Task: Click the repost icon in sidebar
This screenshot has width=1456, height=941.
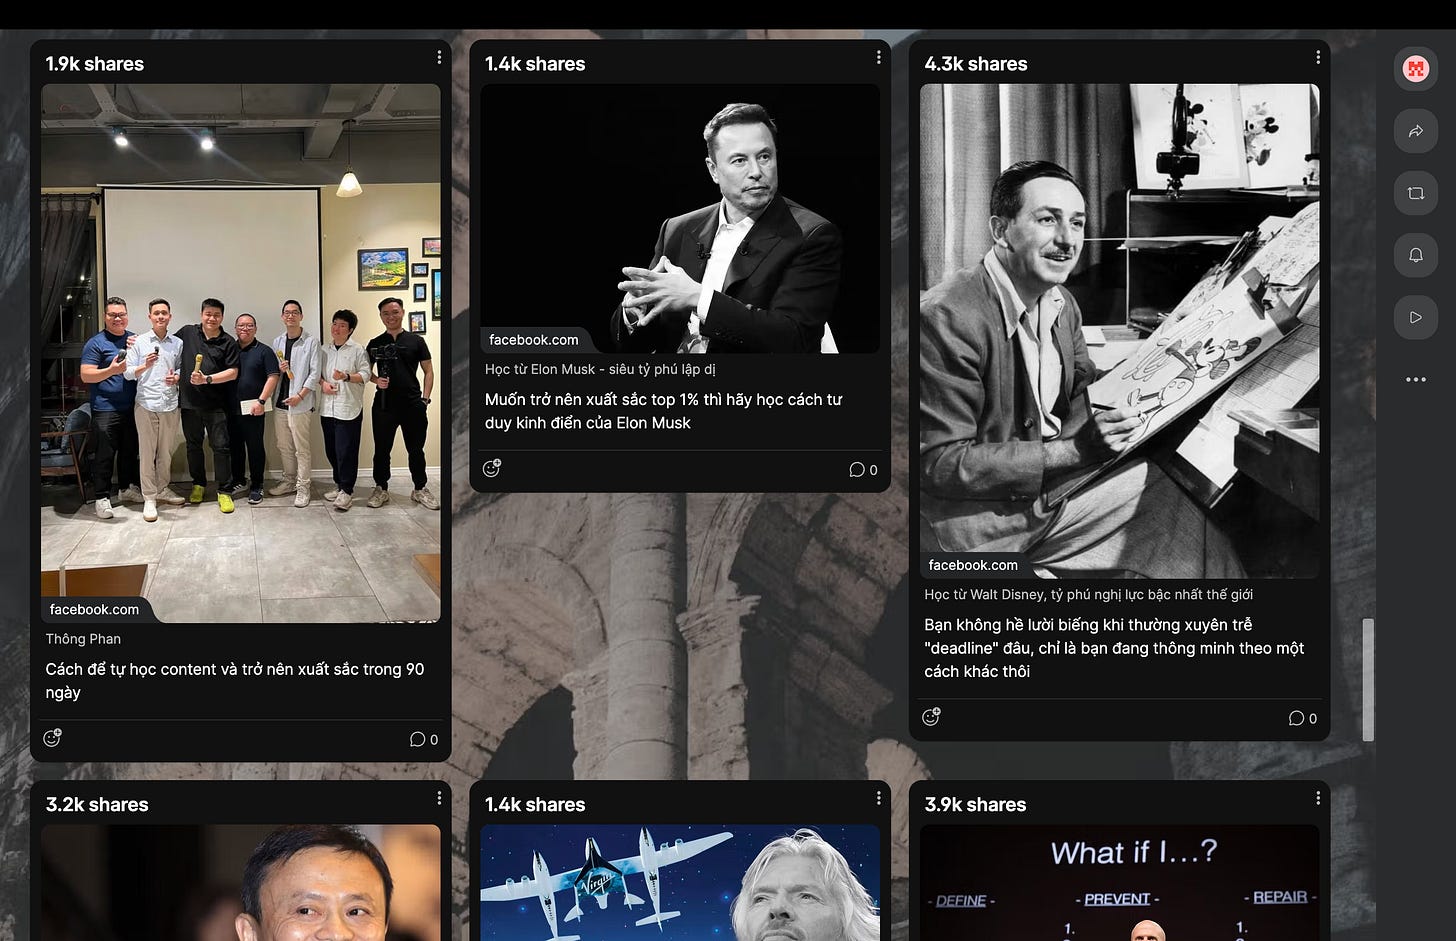Action: pyautogui.click(x=1415, y=193)
